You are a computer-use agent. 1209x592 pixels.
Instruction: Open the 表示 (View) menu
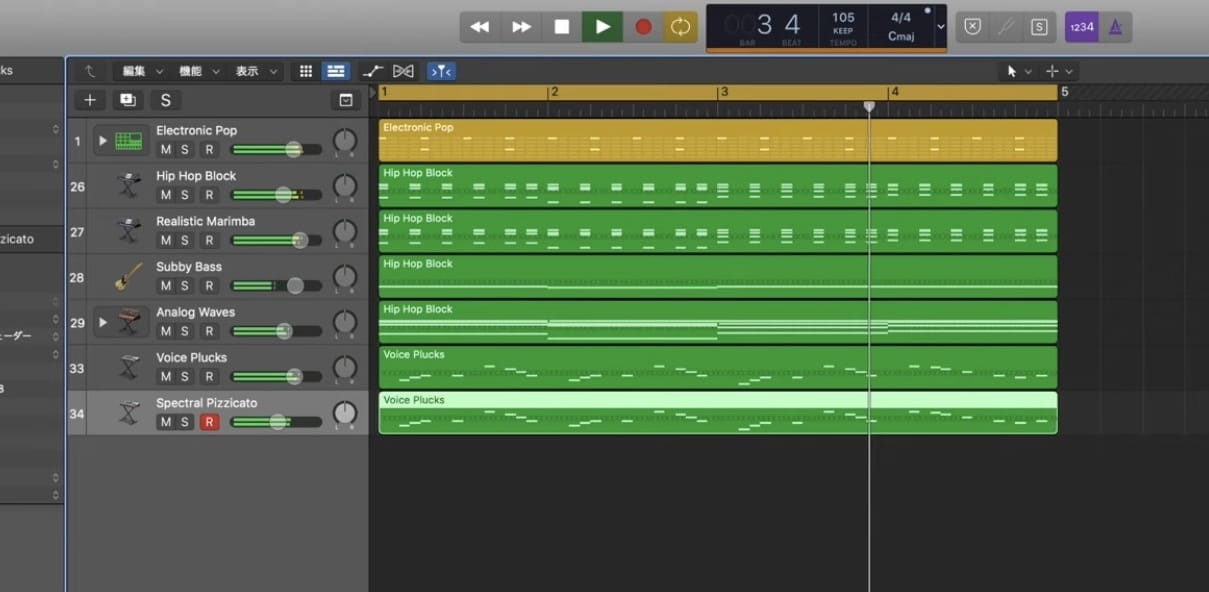click(x=254, y=71)
